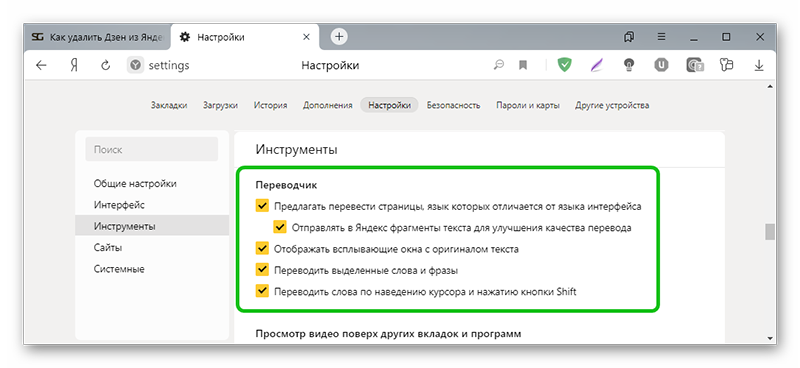Click the Переводчик heading
Screen dimensions: 800x368
287,185
